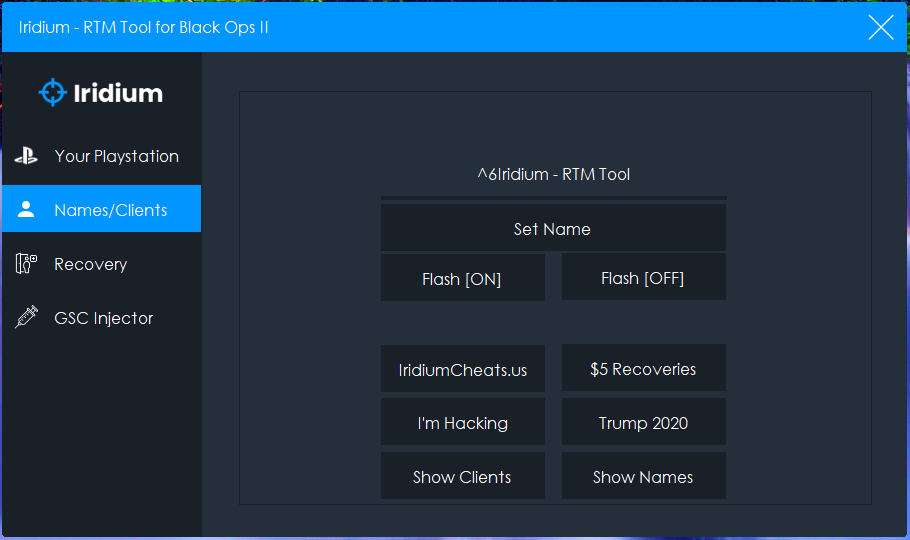
Task: Disable name flashing with Flash [OFF]
Action: coord(644,276)
